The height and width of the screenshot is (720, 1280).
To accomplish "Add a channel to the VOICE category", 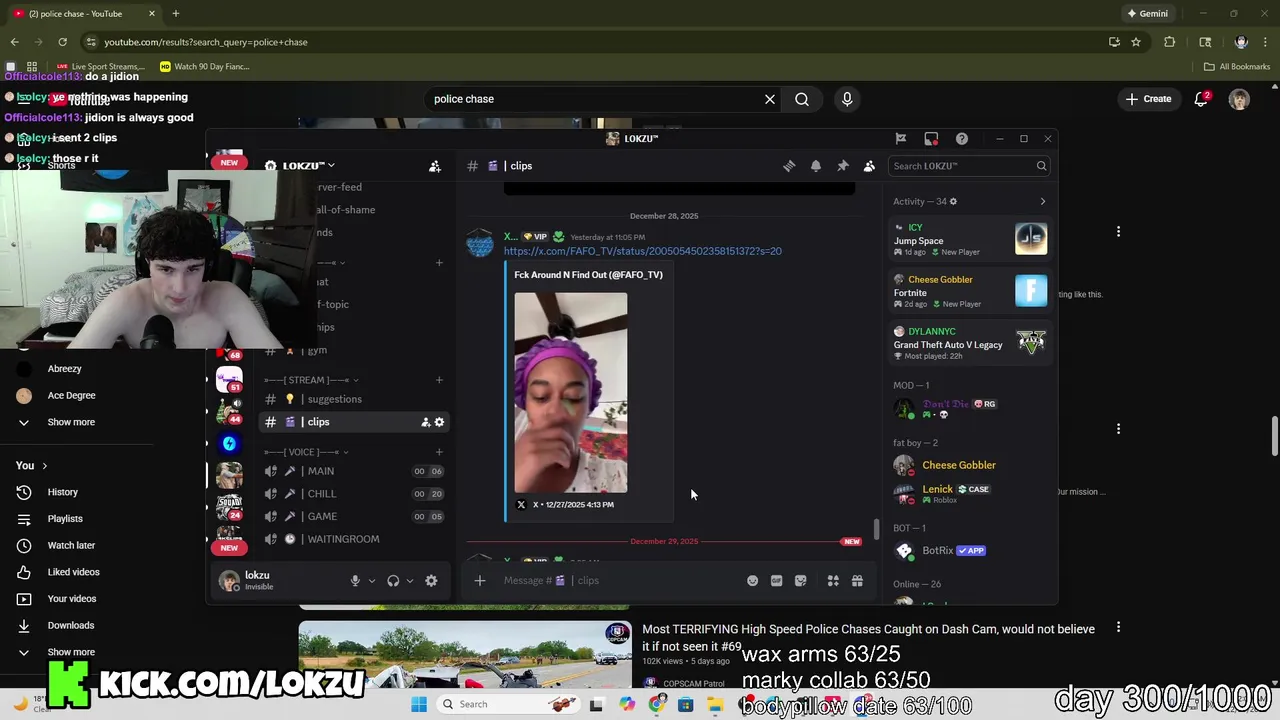I will 439,452.
